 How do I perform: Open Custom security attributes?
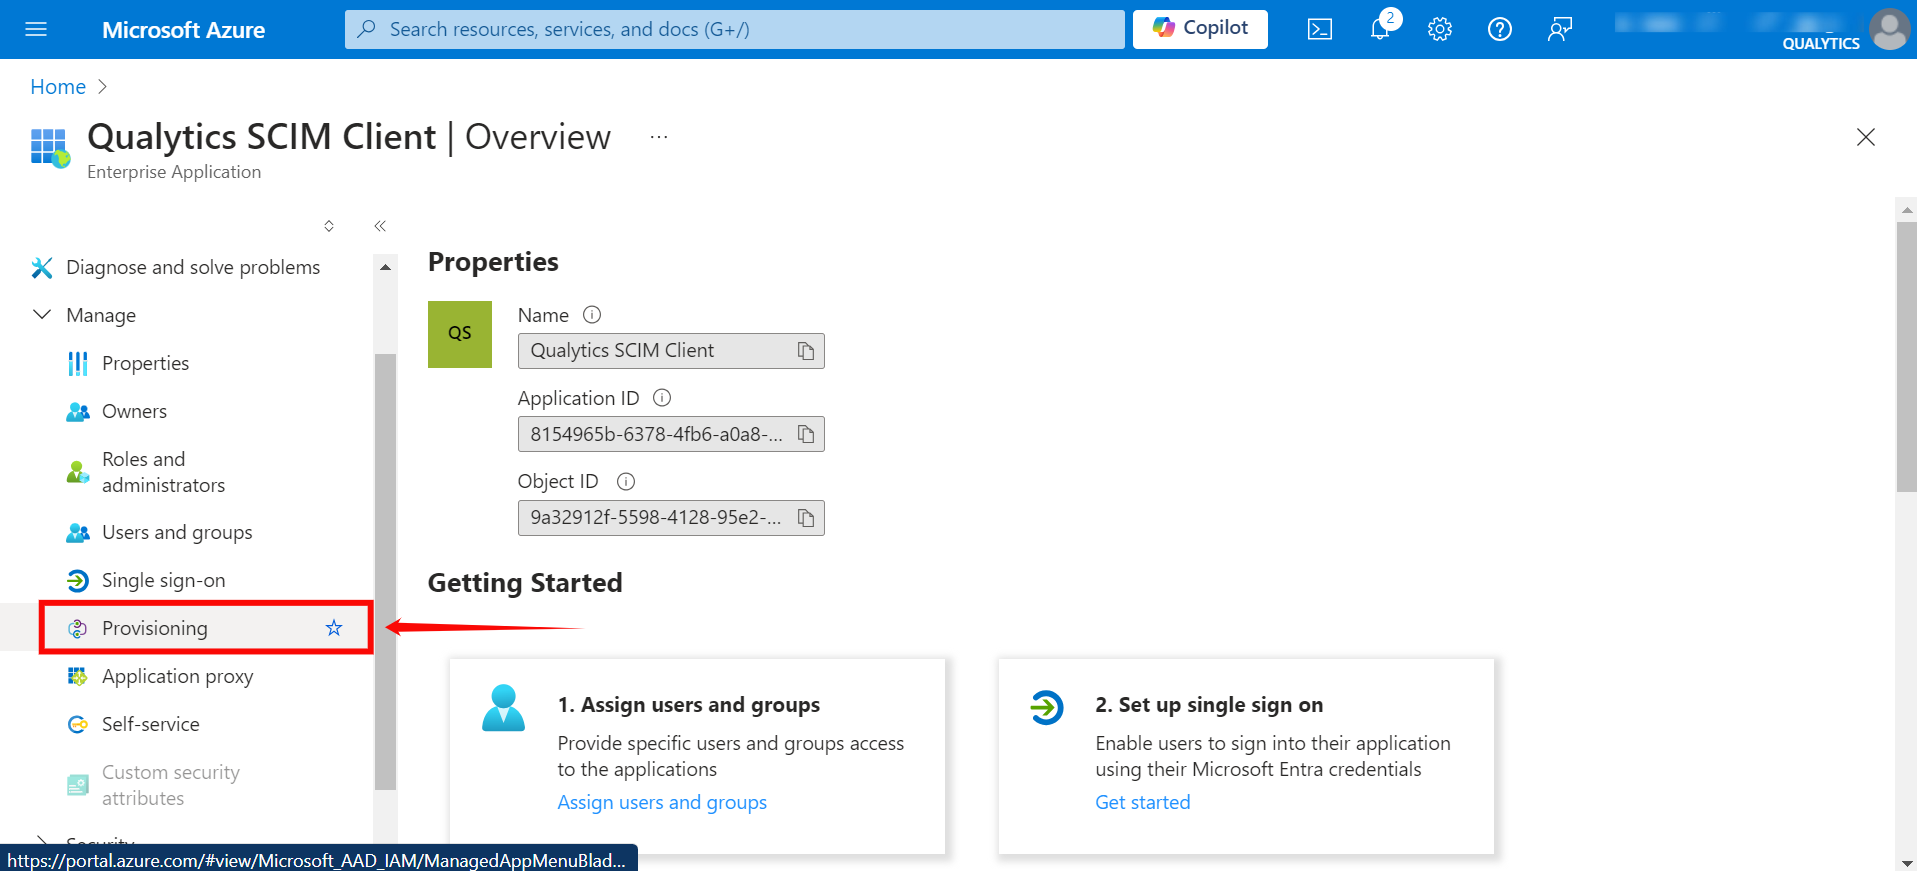pos(171,785)
